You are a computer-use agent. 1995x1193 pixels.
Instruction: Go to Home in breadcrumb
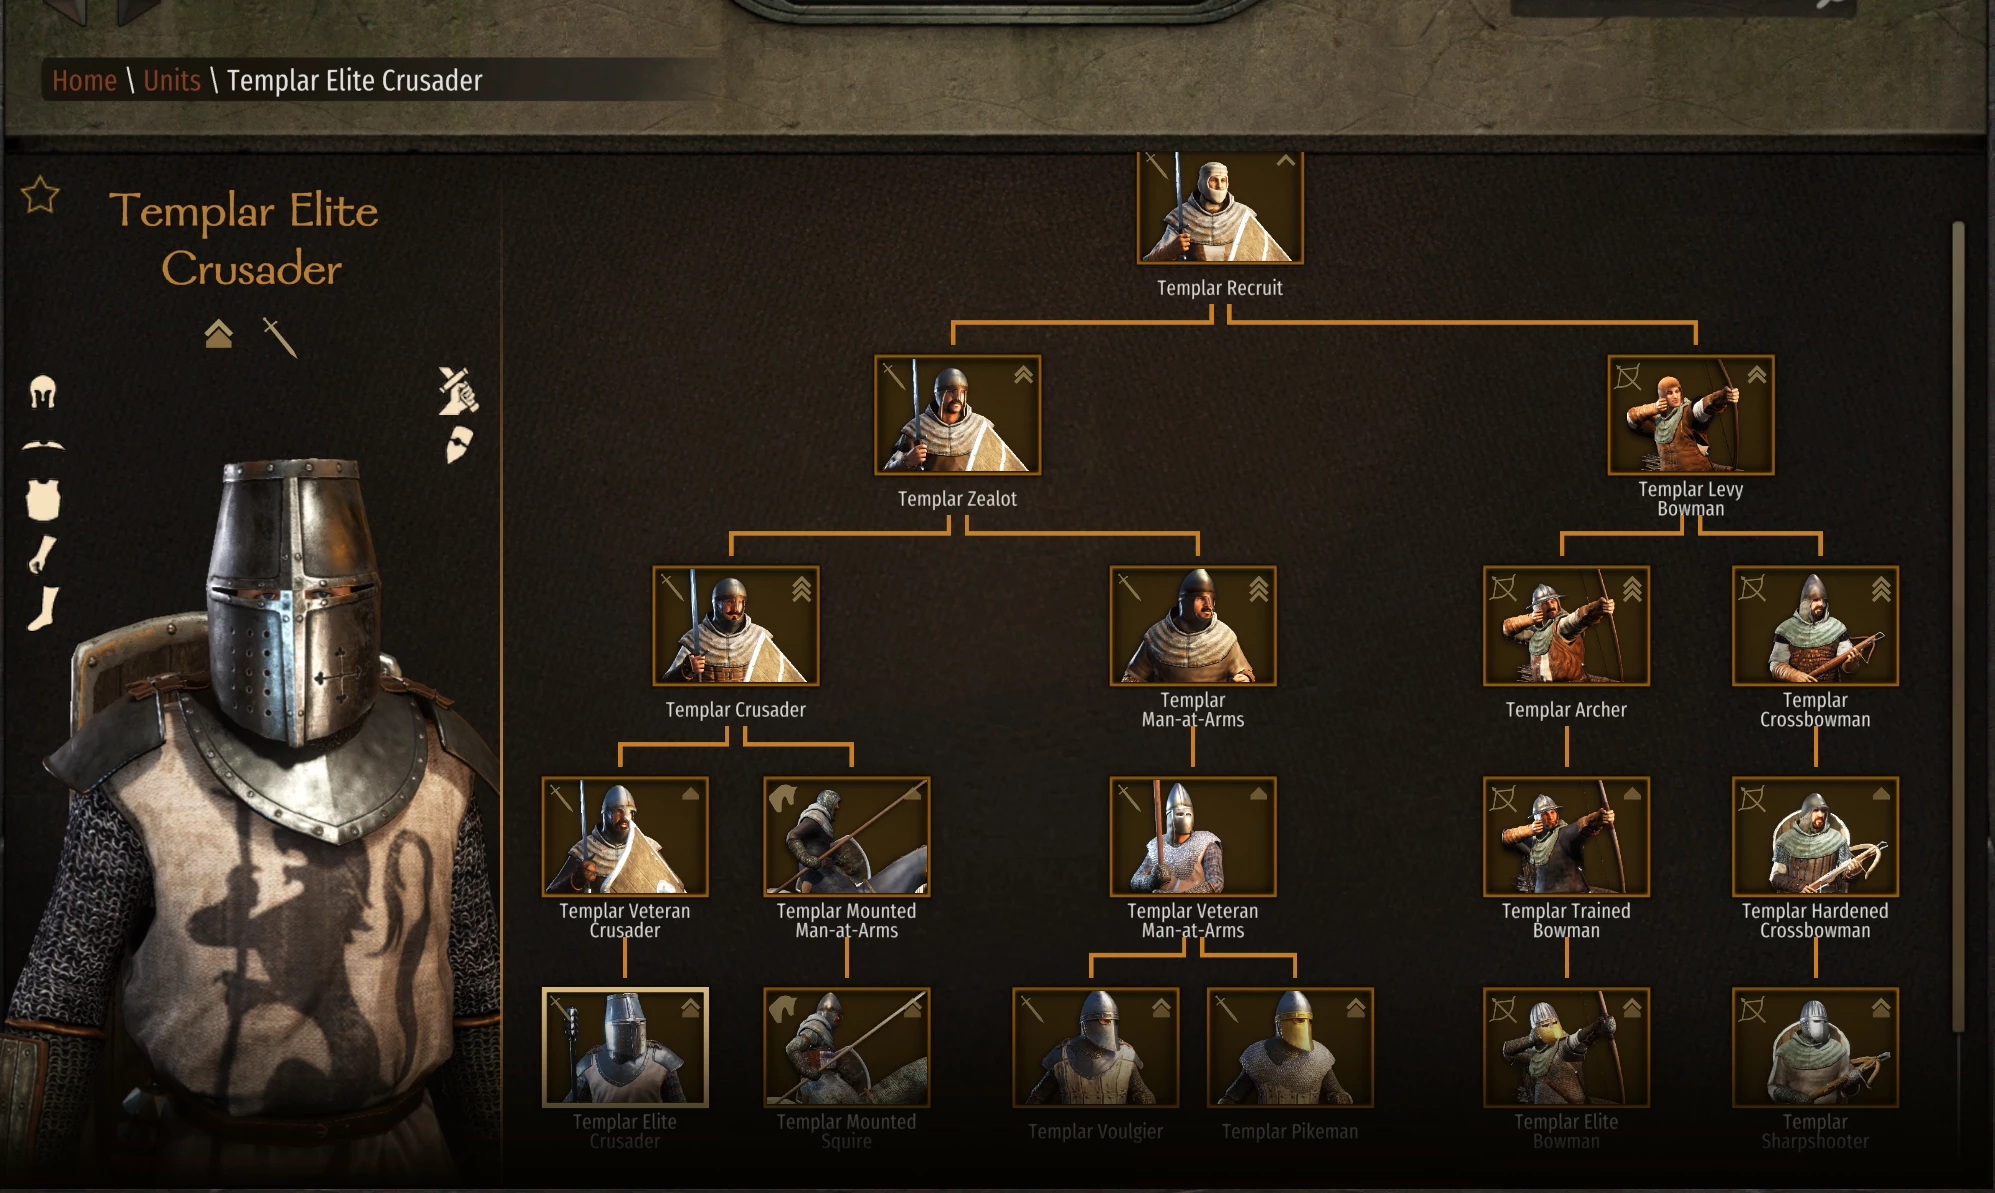tap(84, 80)
